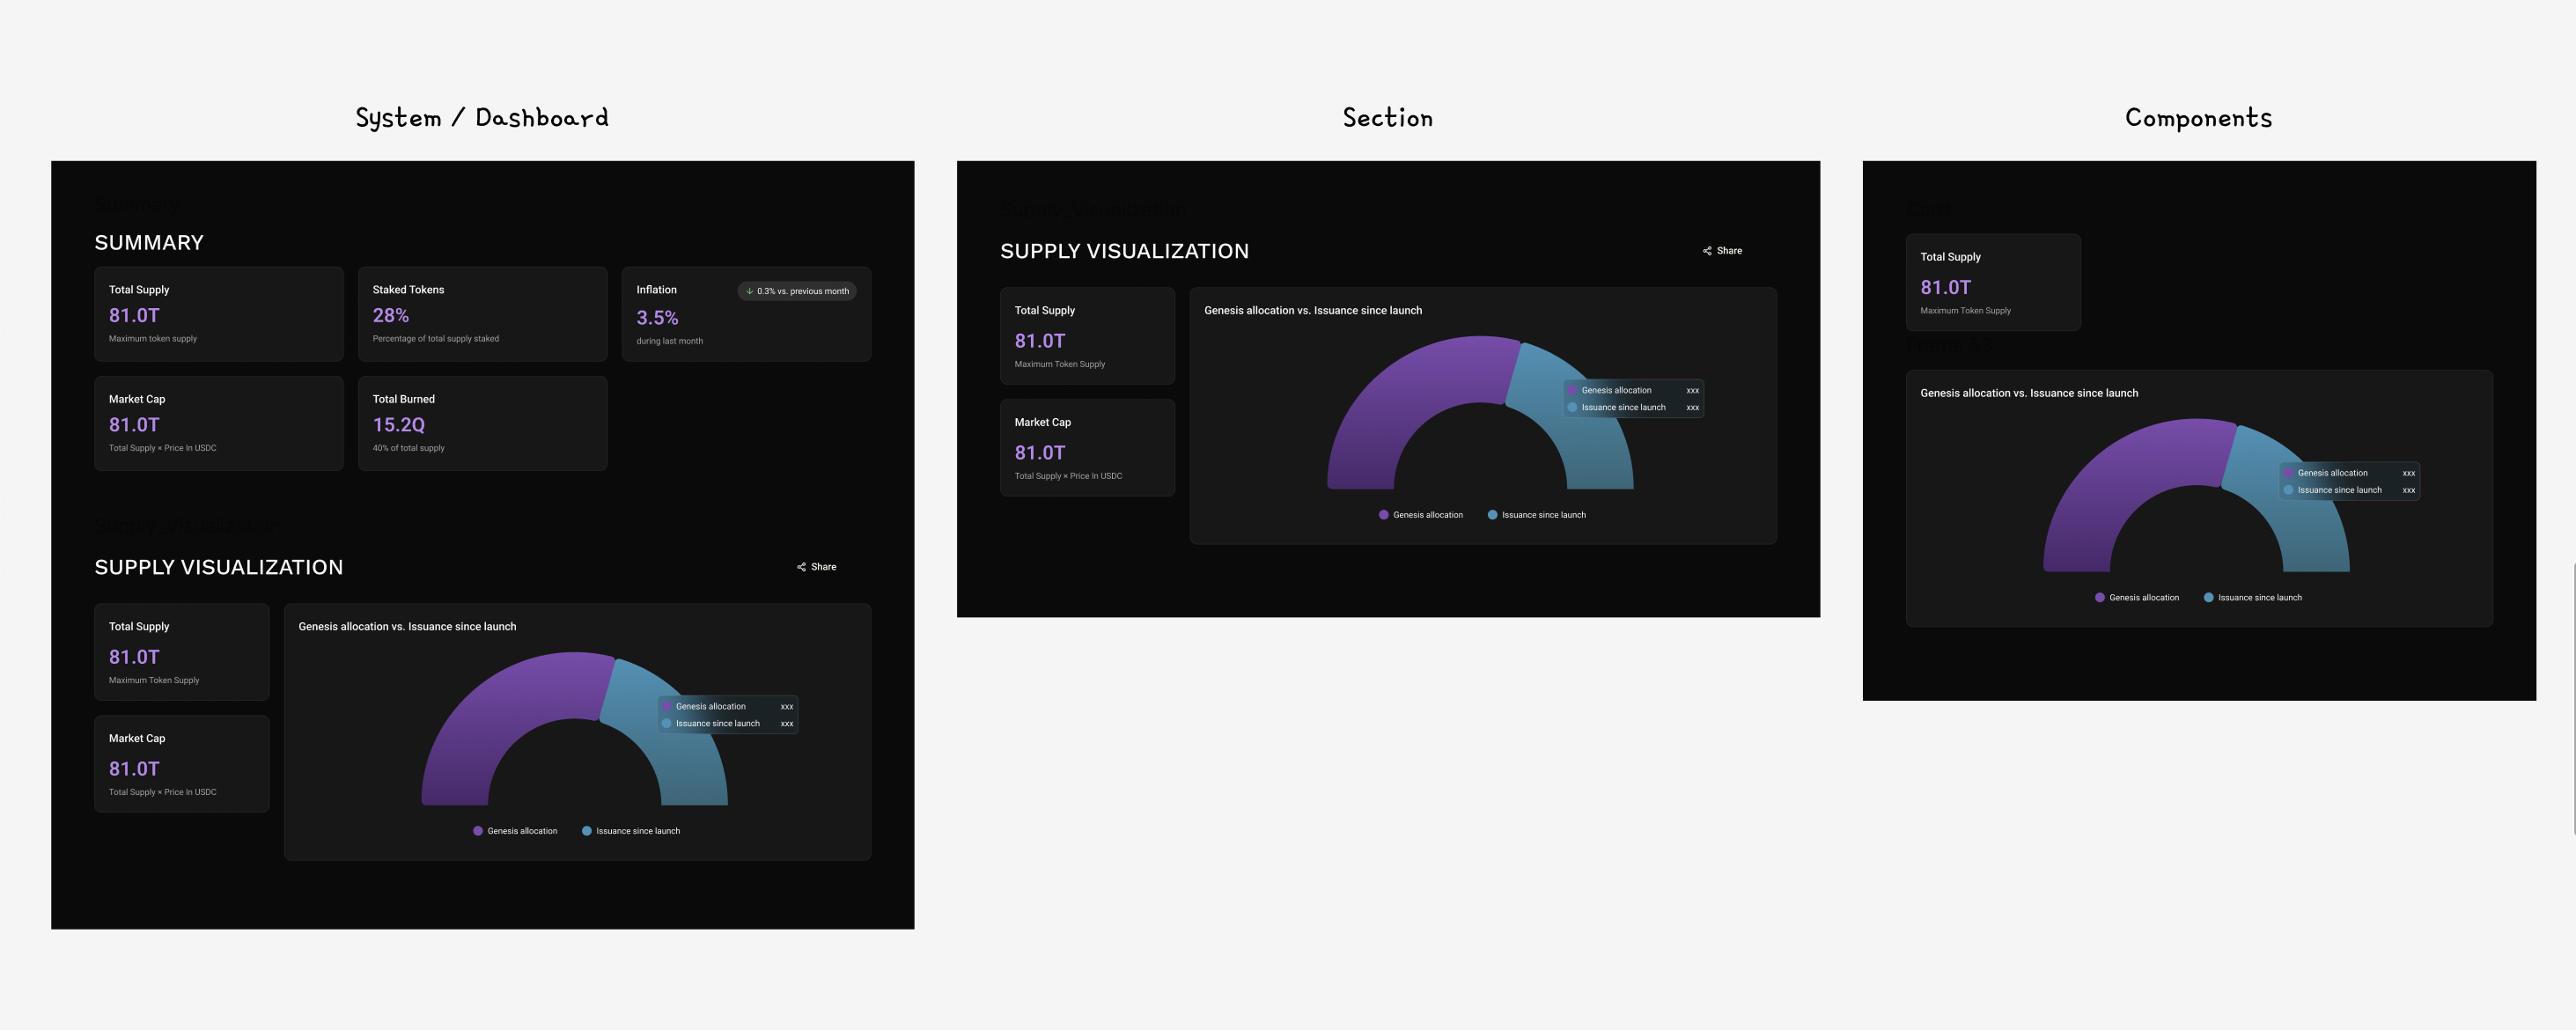Click the 3.5% inflation value
This screenshot has height=1030, width=2576.
(658, 318)
